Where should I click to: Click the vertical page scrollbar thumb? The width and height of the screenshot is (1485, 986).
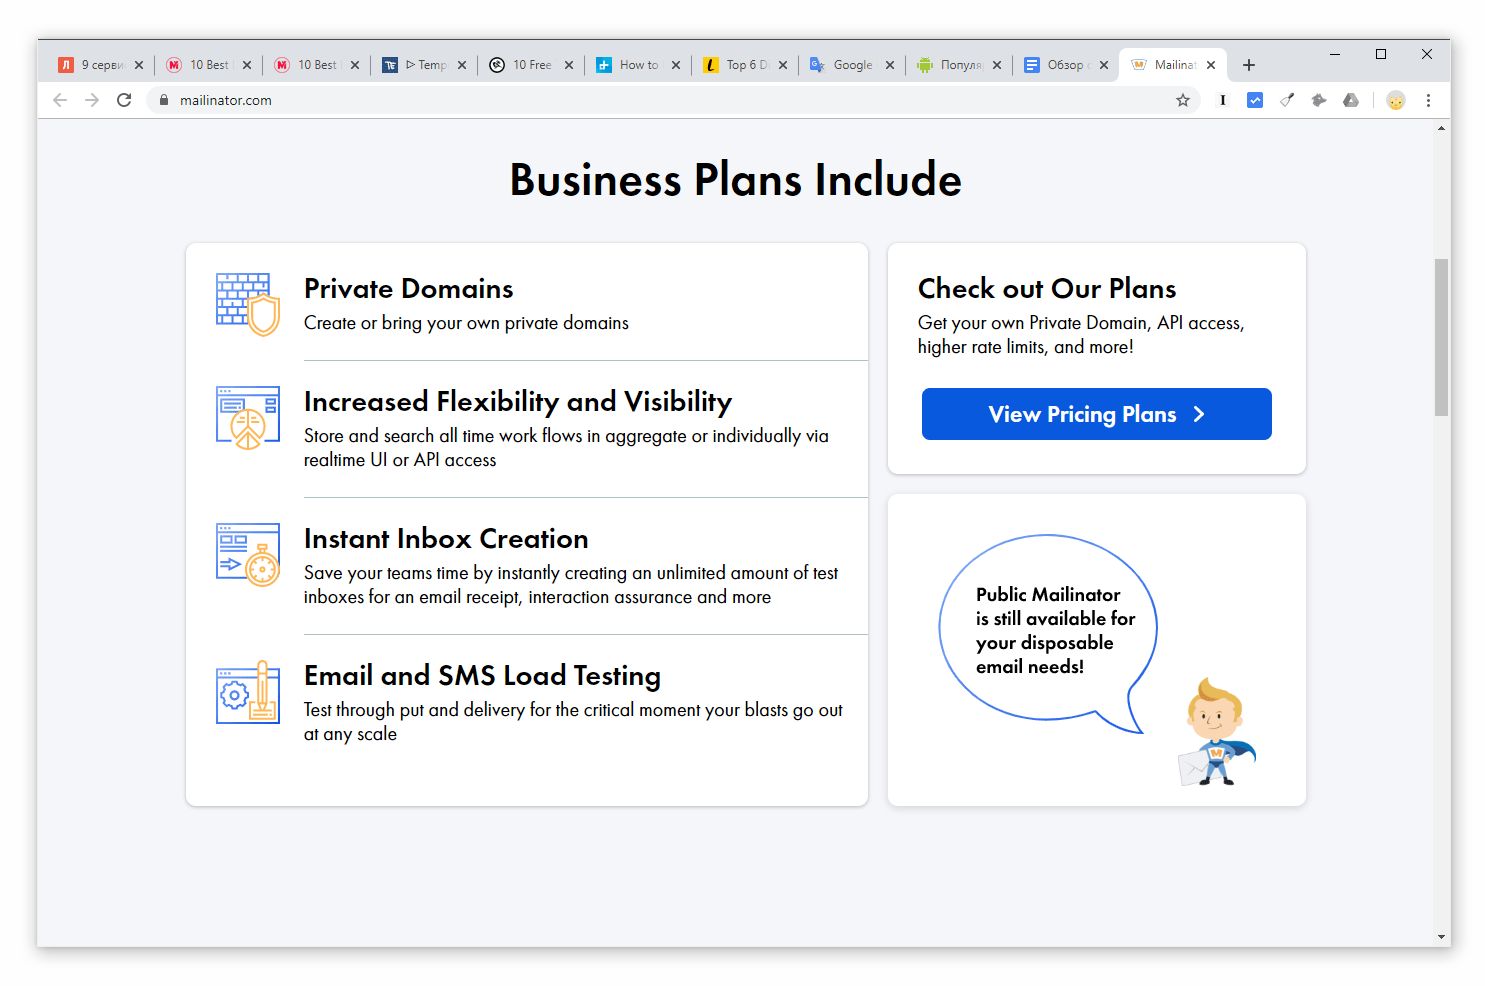[x=1441, y=337]
